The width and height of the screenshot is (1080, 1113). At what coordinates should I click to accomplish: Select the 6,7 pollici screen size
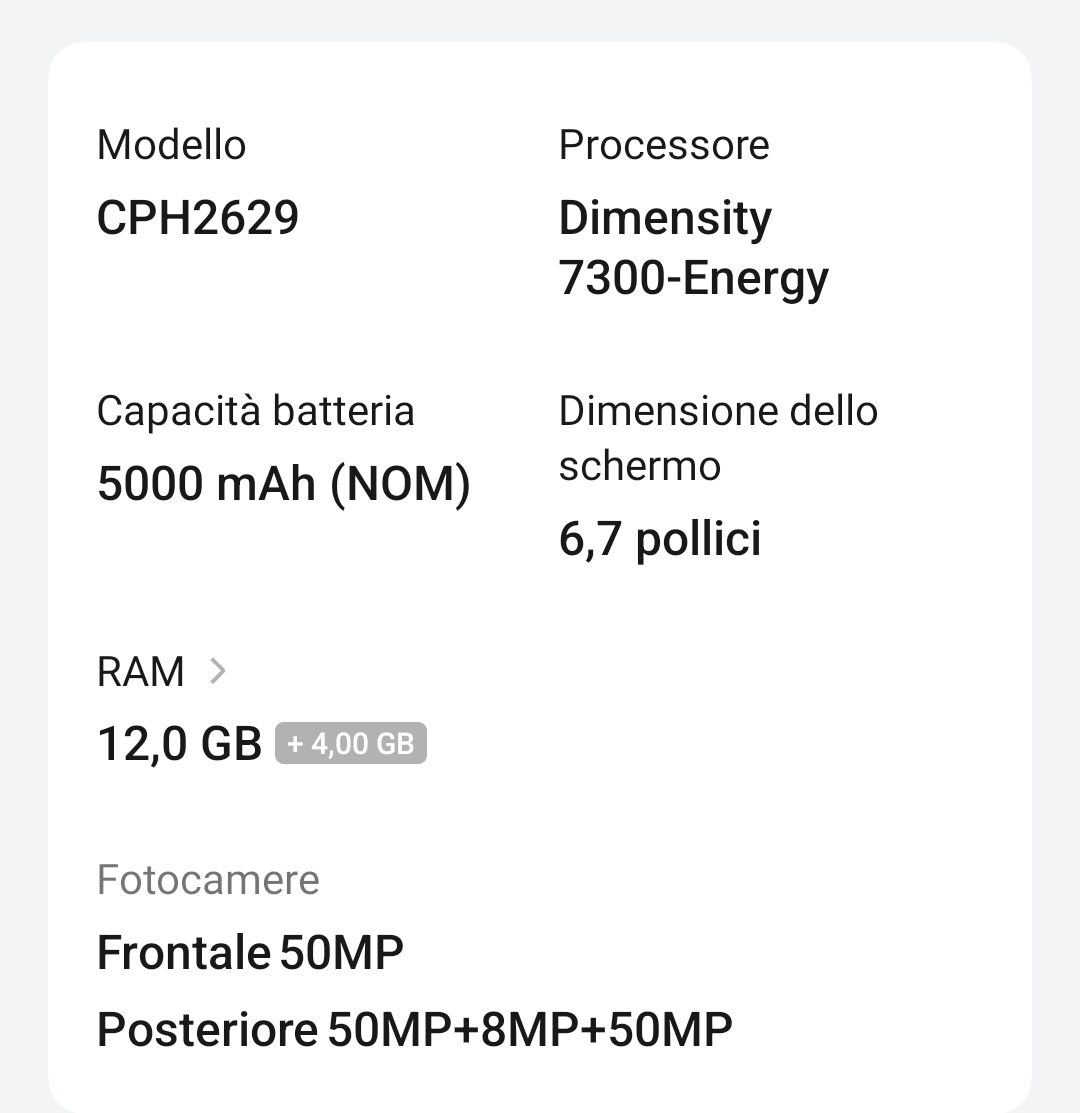point(660,539)
